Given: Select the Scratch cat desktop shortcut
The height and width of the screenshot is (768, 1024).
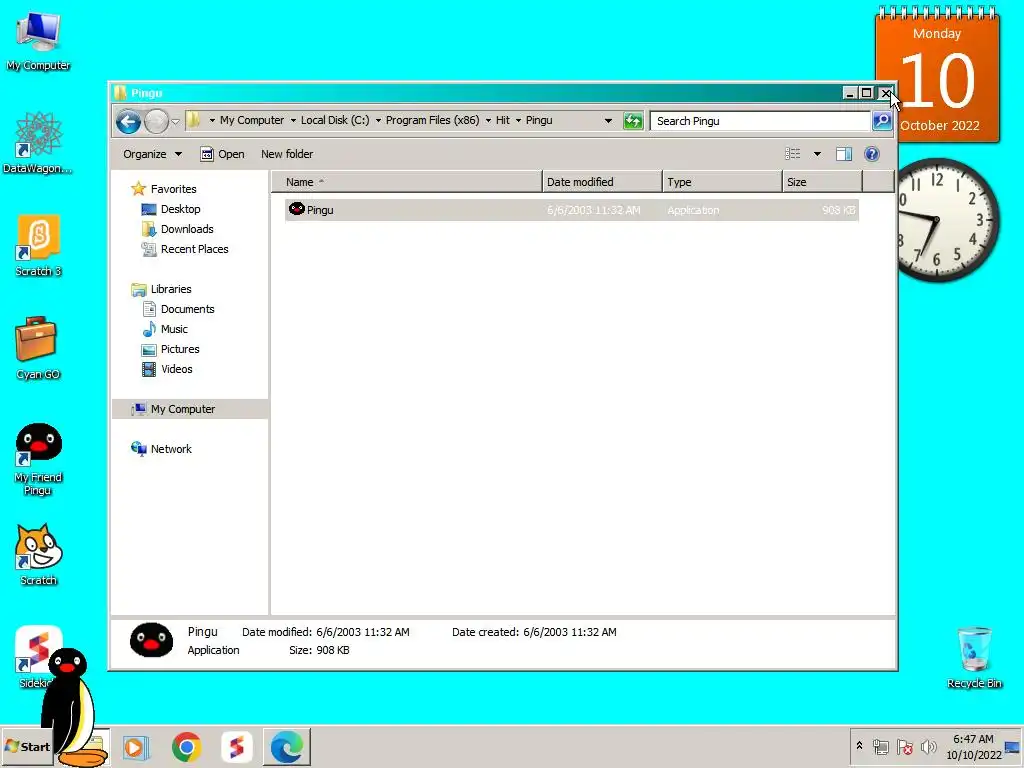Looking at the screenshot, I should point(38,554).
